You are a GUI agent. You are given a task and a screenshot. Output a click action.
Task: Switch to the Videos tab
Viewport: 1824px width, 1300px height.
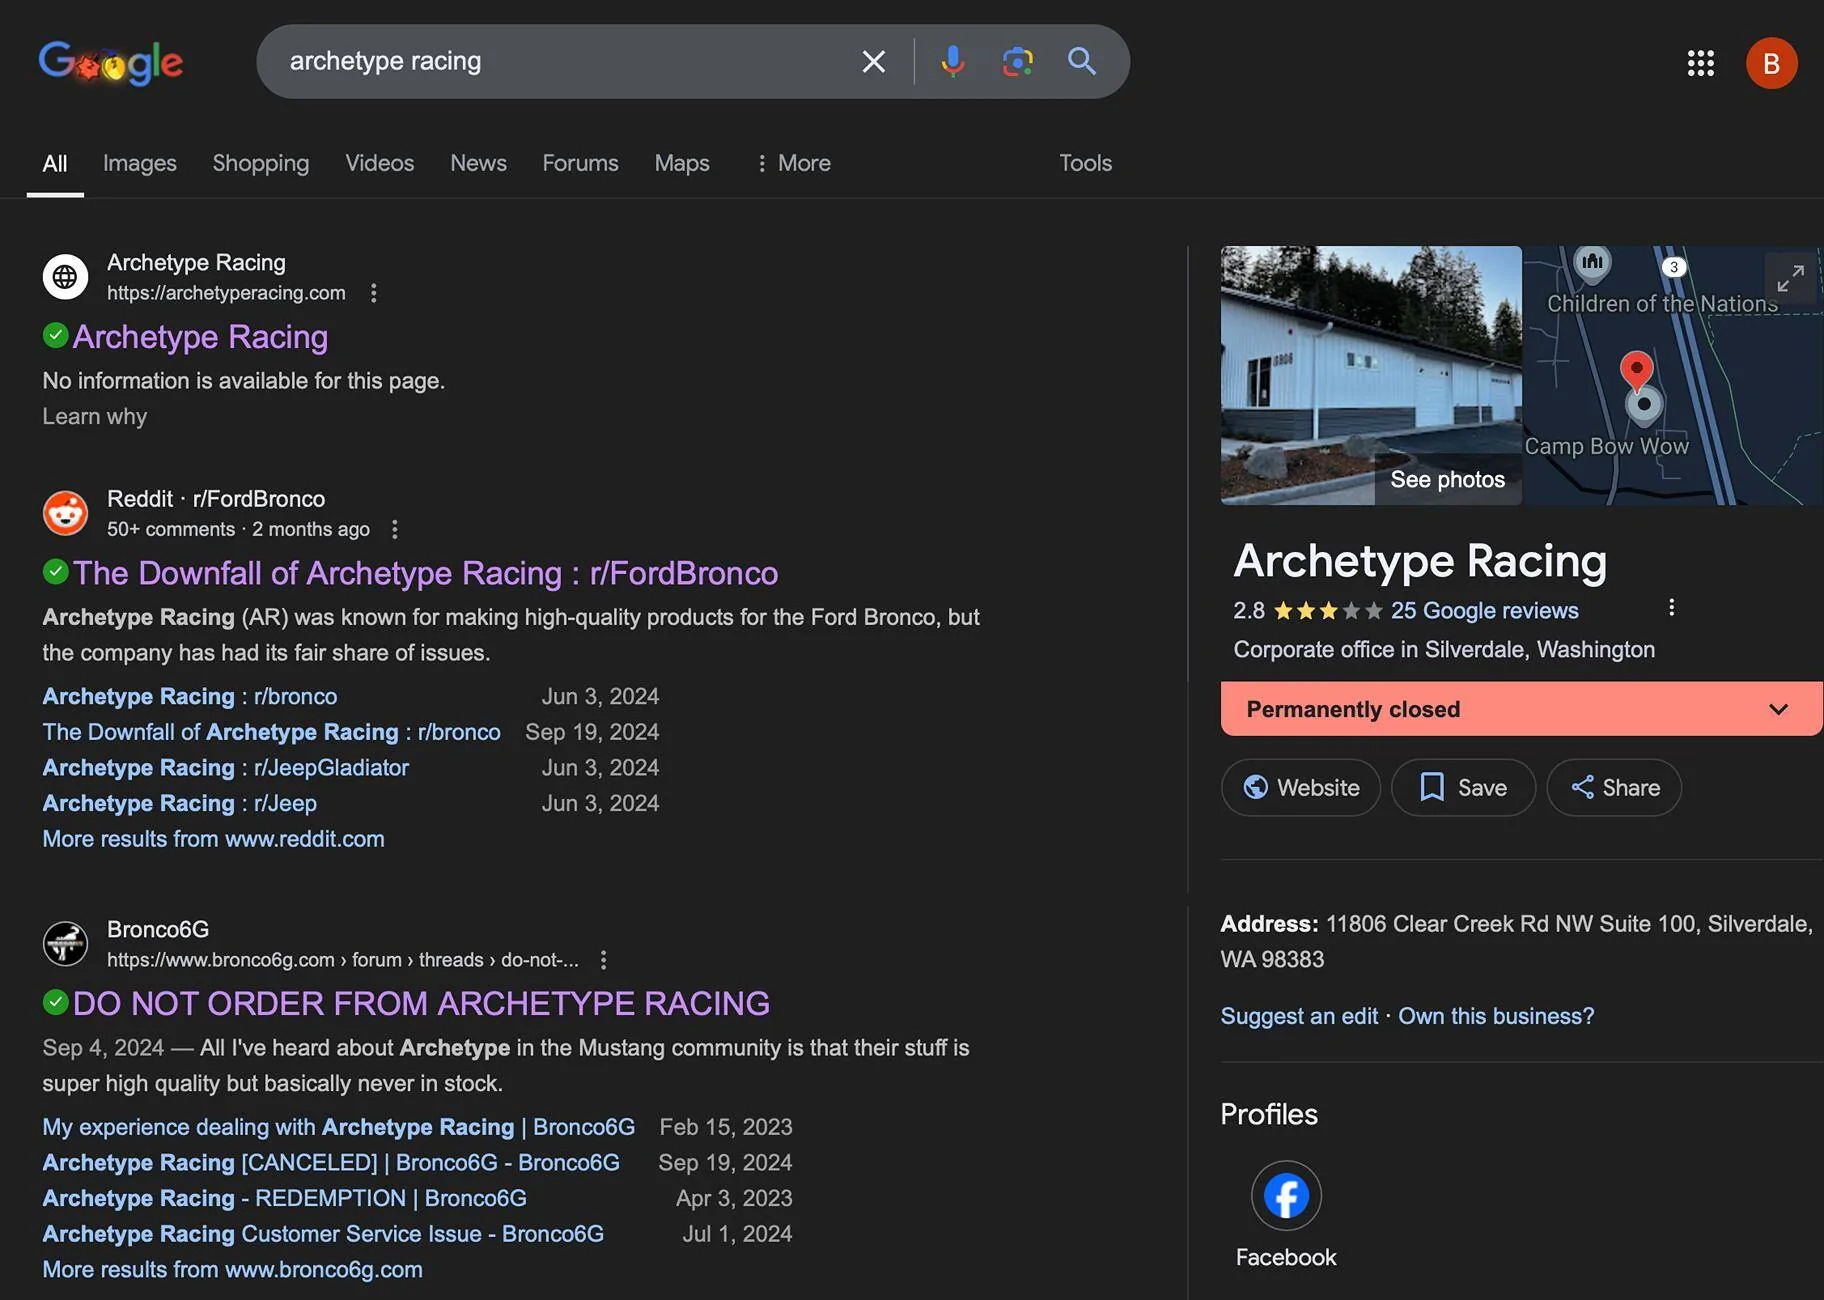[x=380, y=163]
